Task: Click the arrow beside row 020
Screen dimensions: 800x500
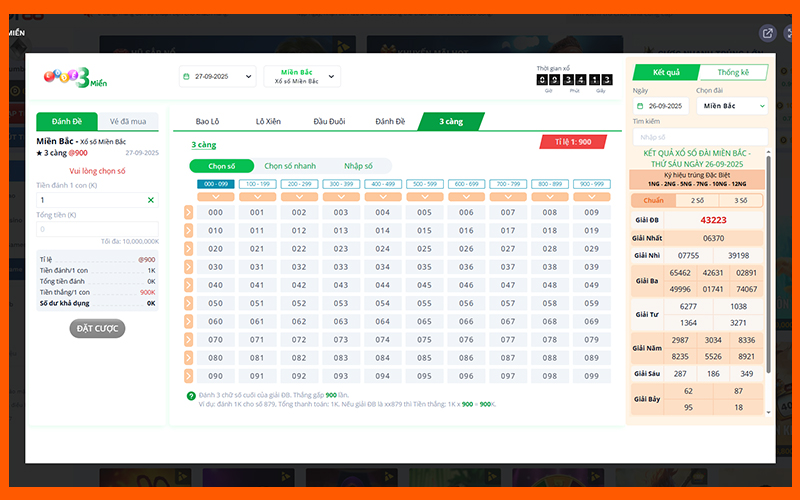Action: click(x=188, y=249)
